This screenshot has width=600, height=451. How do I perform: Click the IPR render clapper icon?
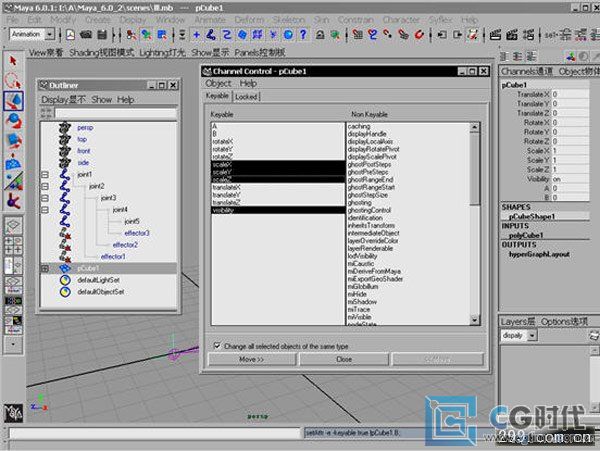512,35
